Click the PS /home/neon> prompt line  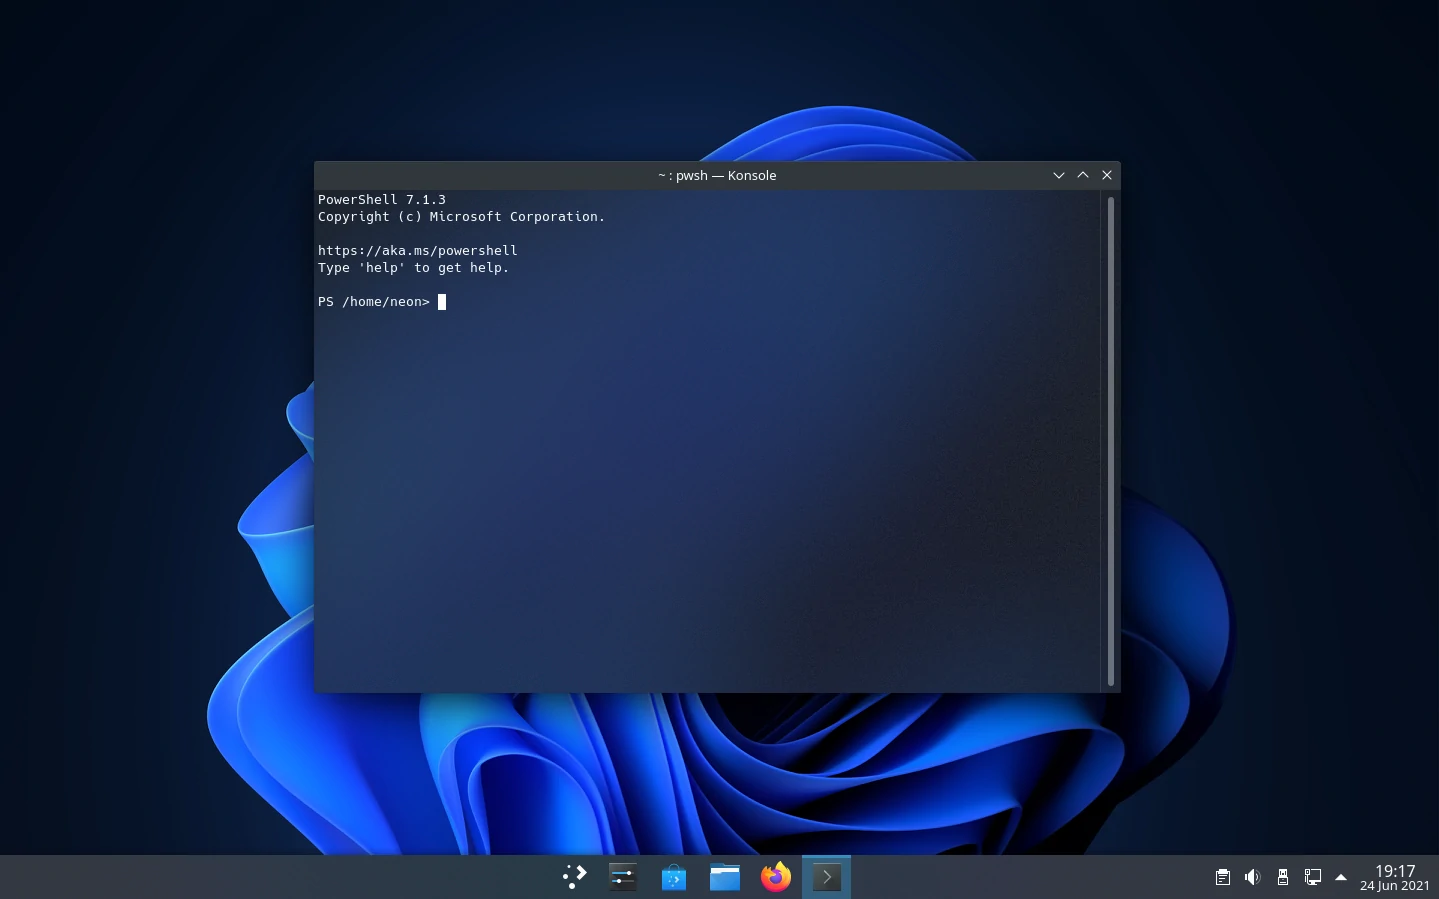(x=374, y=302)
